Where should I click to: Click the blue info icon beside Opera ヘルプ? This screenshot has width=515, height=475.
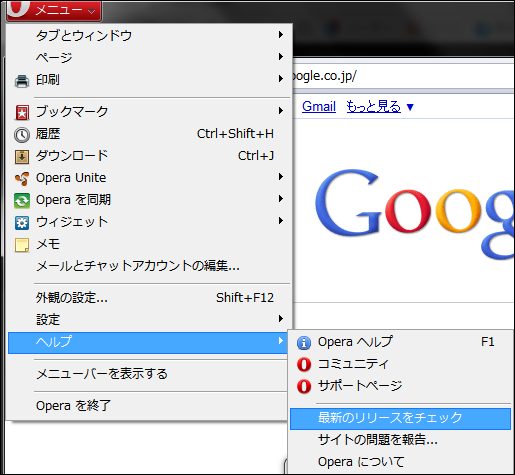(304, 343)
